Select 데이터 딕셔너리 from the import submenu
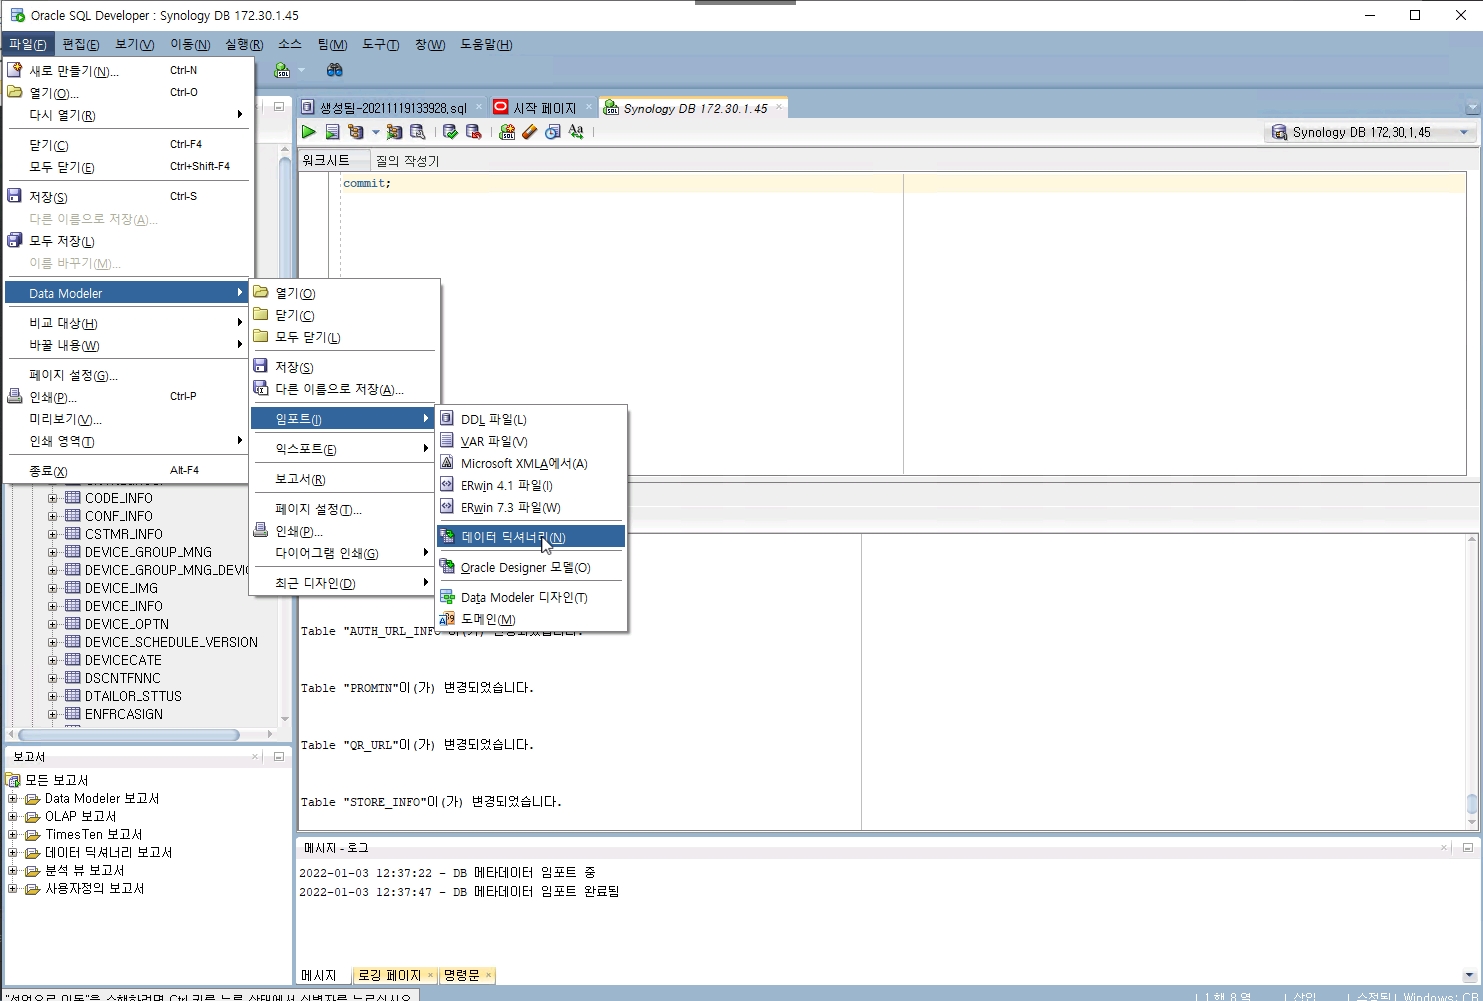The image size is (1483, 1001). click(x=511, y=536)
